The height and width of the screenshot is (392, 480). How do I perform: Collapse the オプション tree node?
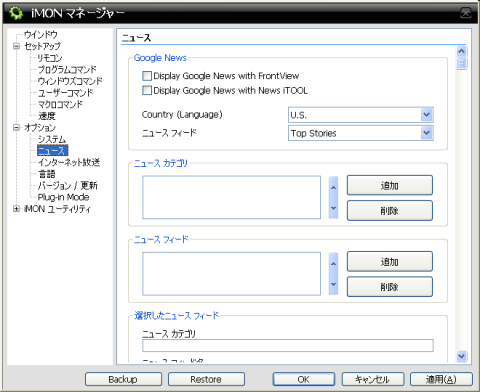16,127
